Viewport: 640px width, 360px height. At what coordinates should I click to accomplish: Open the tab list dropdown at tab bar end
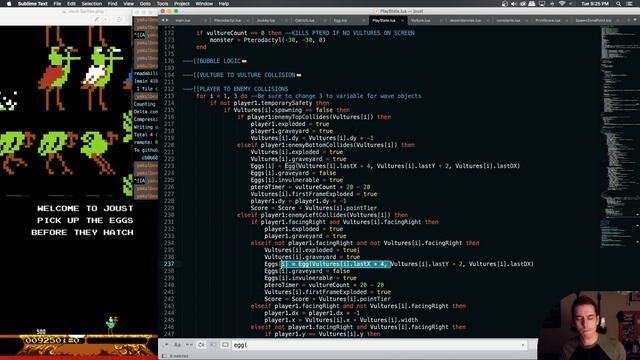point(636,20)
